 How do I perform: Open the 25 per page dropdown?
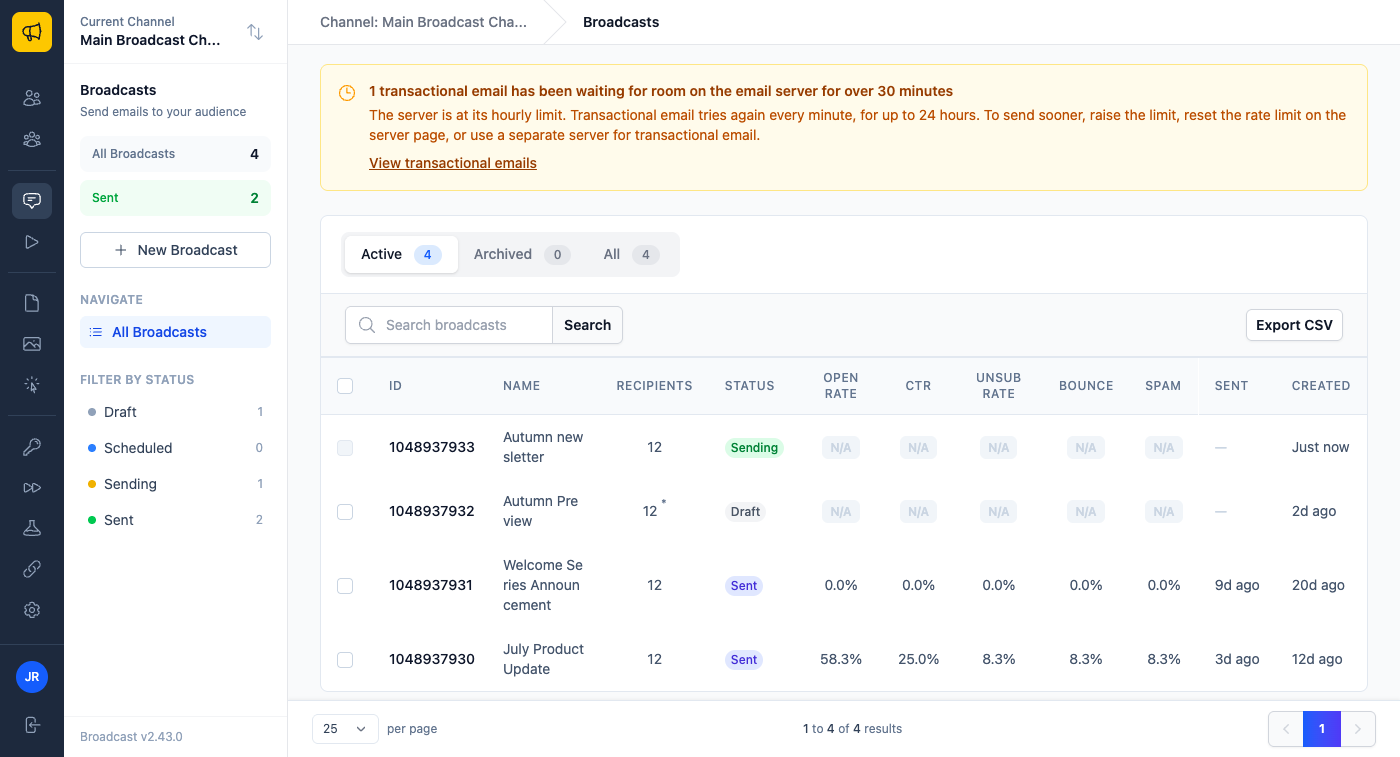pyautogui.click(x=345, y=729)
